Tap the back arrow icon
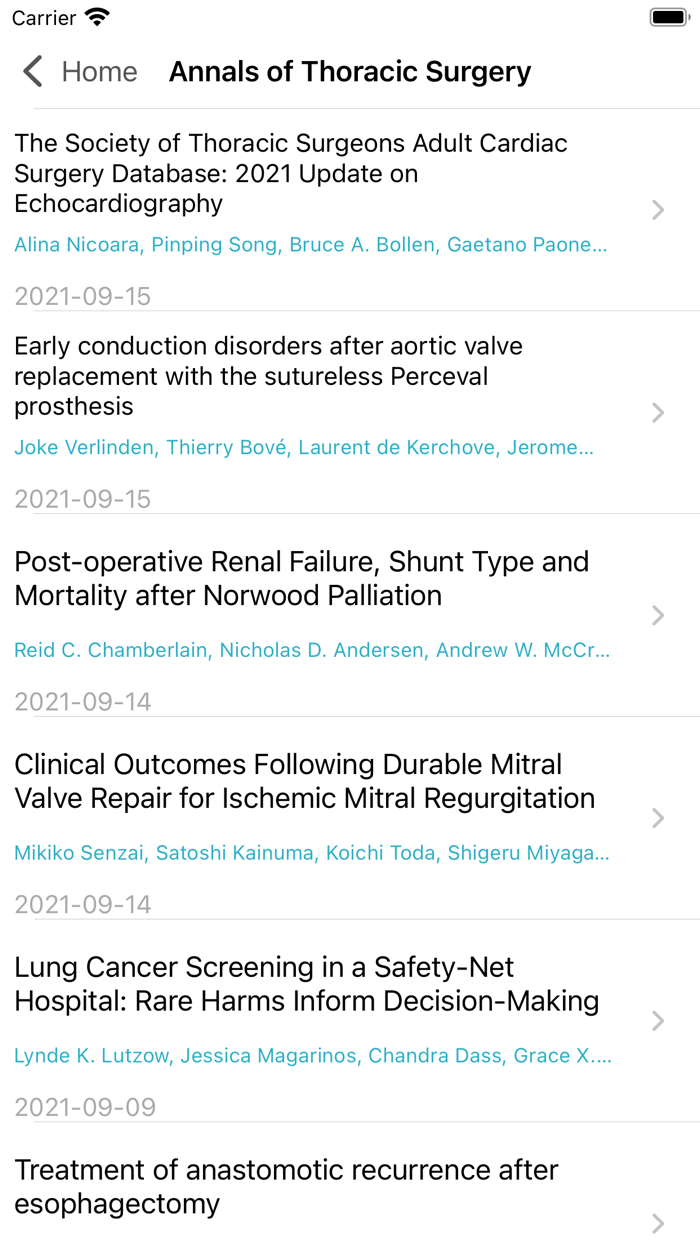 pyautogui.click(x=33, y=72)
